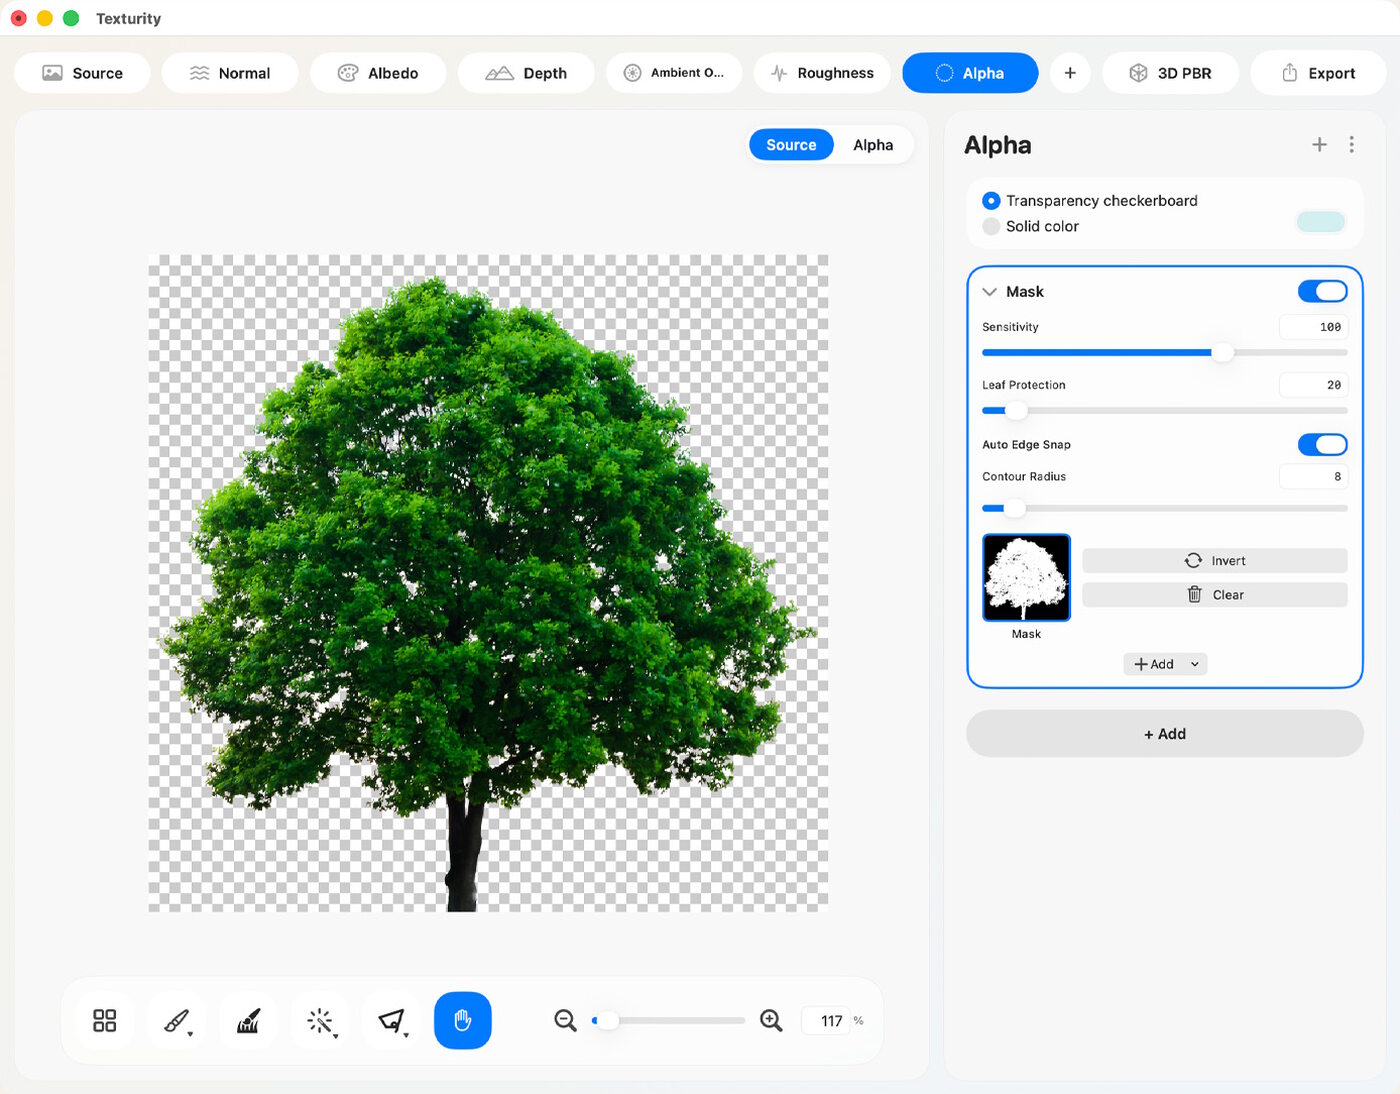Select the eraser brush tool
The height and width of the screenshot is (1094, 1400).
[x=248, y=1020]
